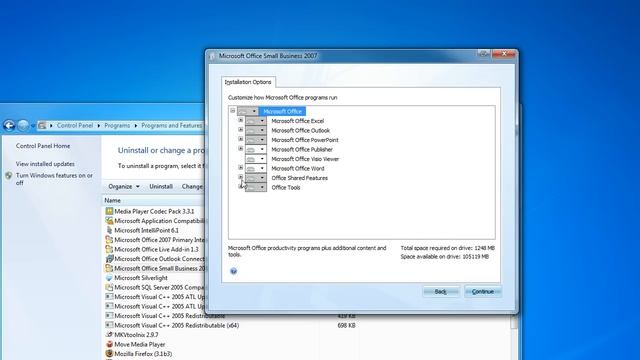Viewport: 640px width, 360px height.
Task: Click shield icon beside Turn Windows features
Action: [x=9, y=176]
